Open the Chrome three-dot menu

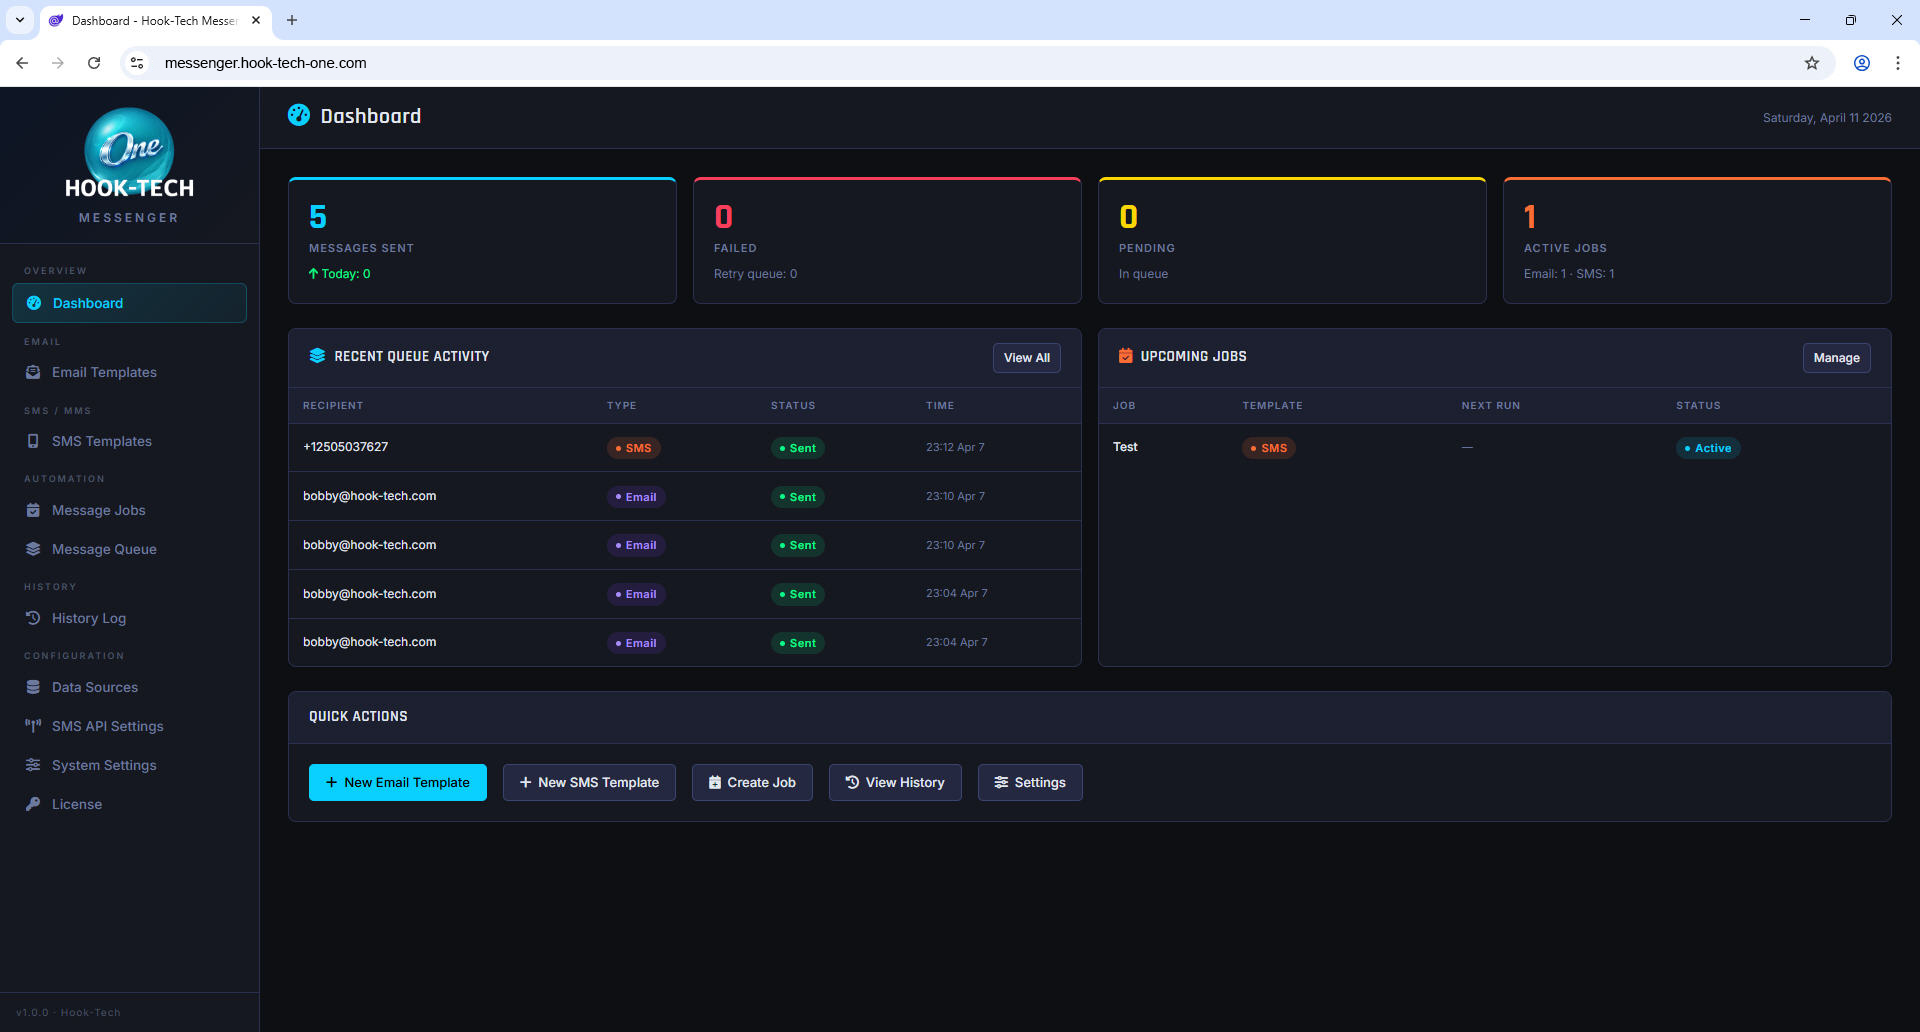pyautogui.click(x=1898, y=62)
